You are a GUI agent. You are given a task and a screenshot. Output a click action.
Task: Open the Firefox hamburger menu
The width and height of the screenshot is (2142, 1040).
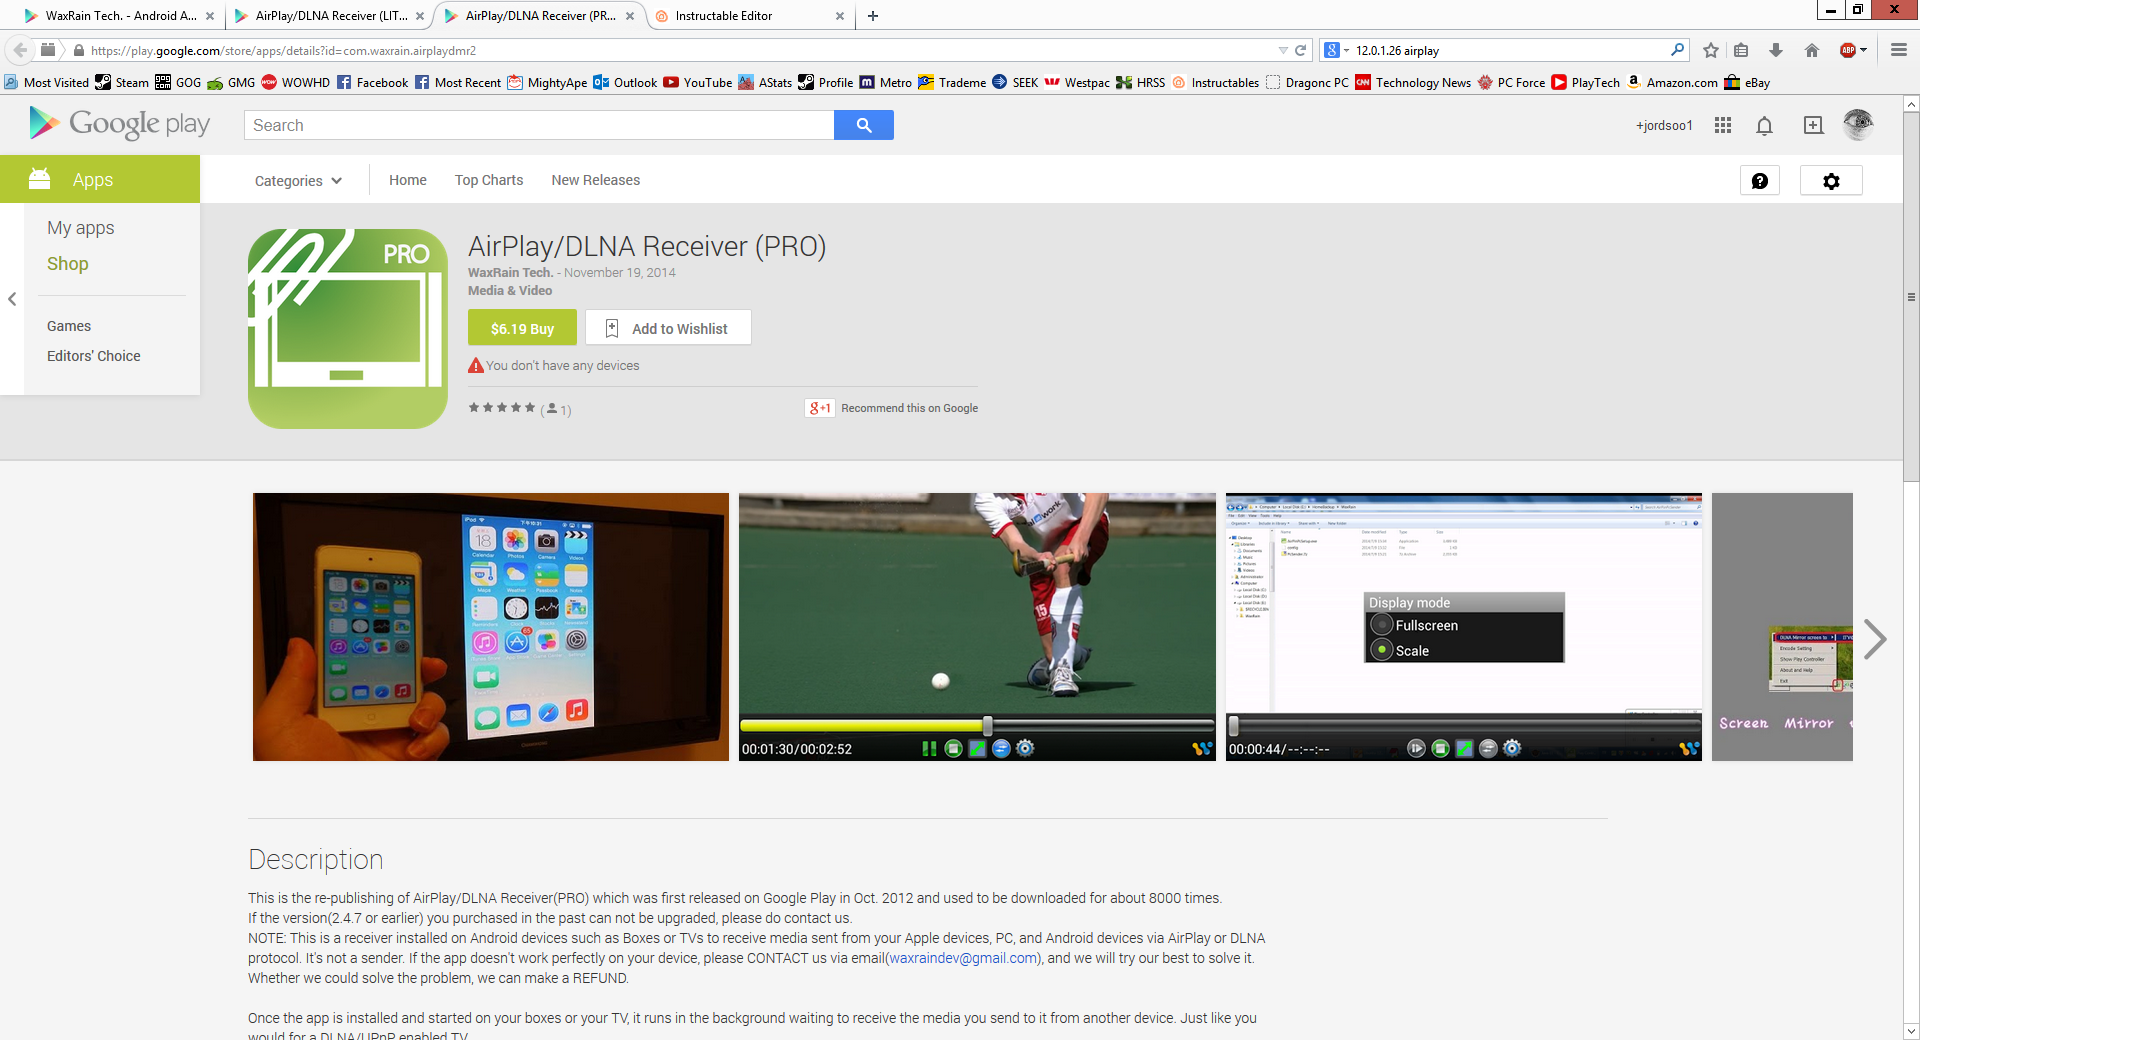pyautogui.click(x=1899, y=50)
